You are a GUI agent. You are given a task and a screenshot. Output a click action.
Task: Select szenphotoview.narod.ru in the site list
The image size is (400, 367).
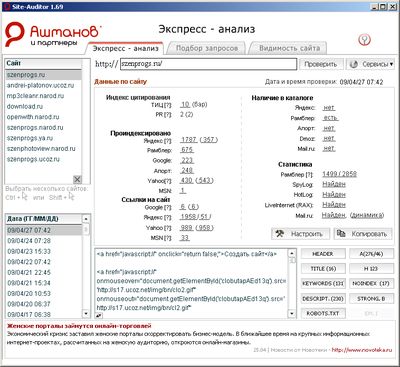click(43, 149)
